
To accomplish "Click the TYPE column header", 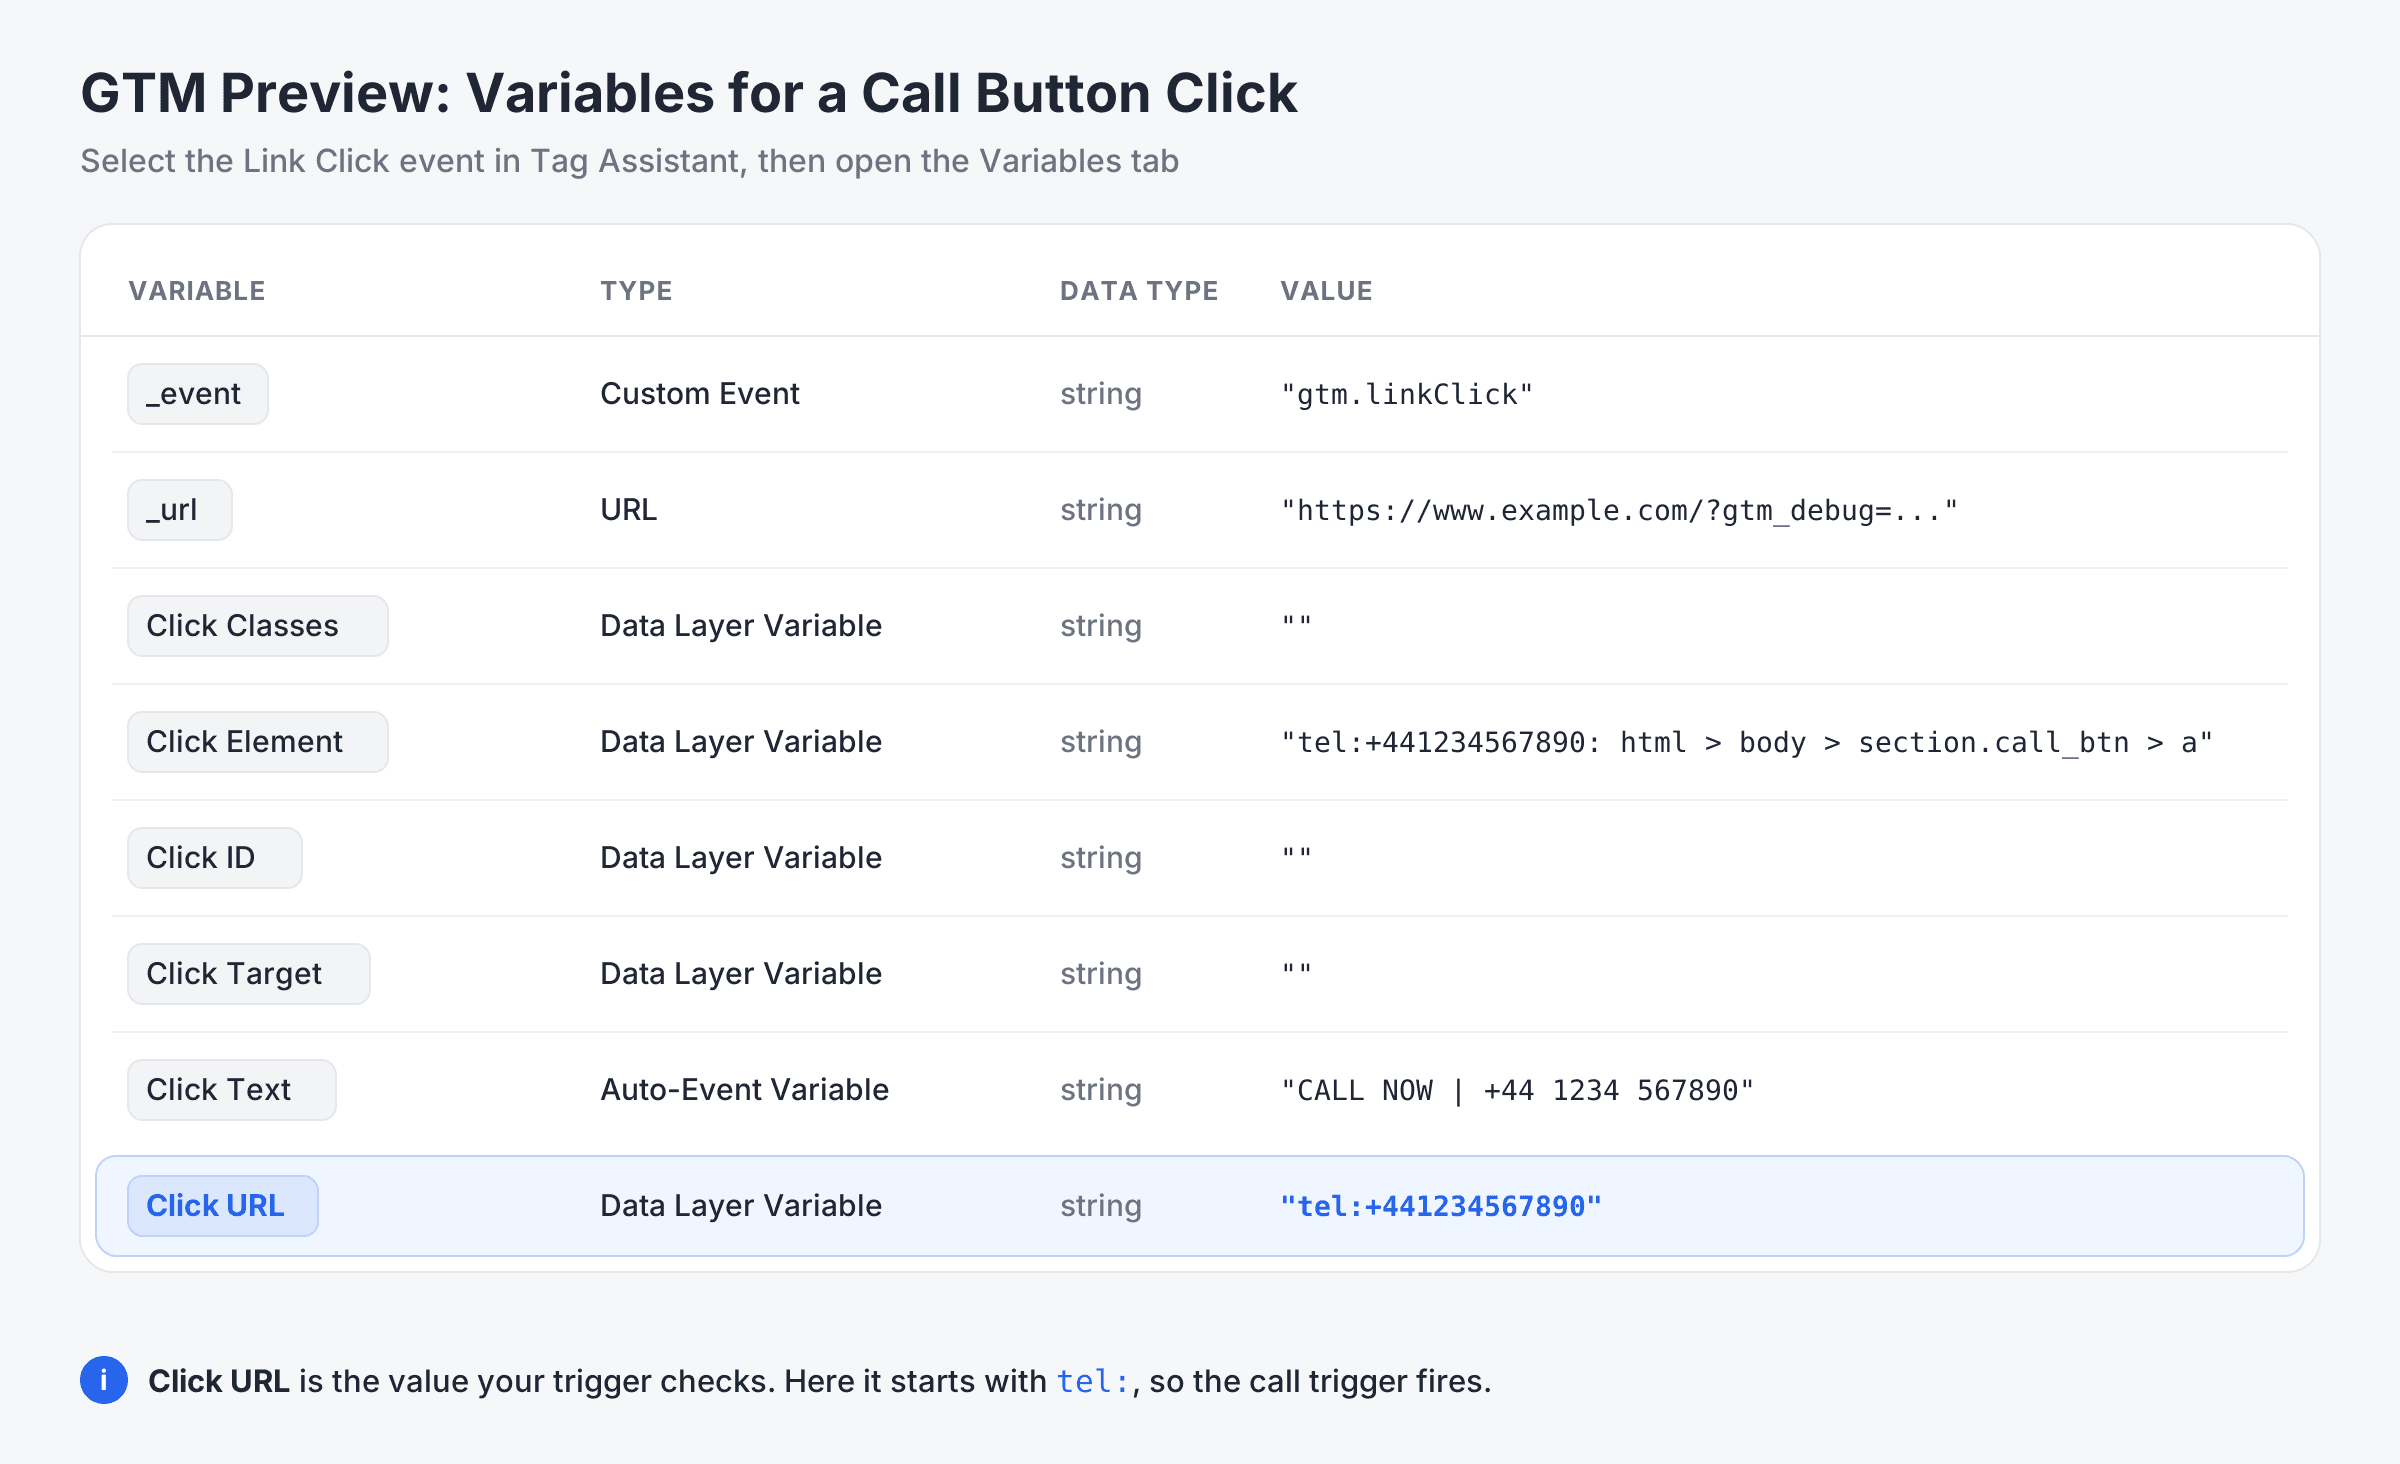I will pyautogui.click(x=636, y=291).
